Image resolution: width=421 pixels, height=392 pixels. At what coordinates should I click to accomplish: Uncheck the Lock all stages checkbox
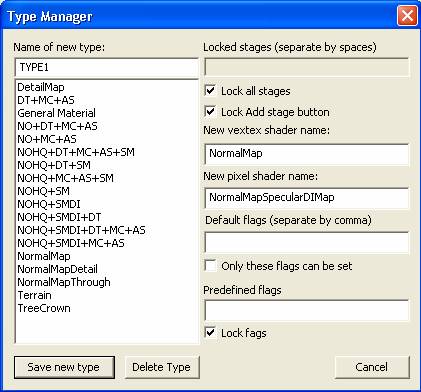[210, 91]
